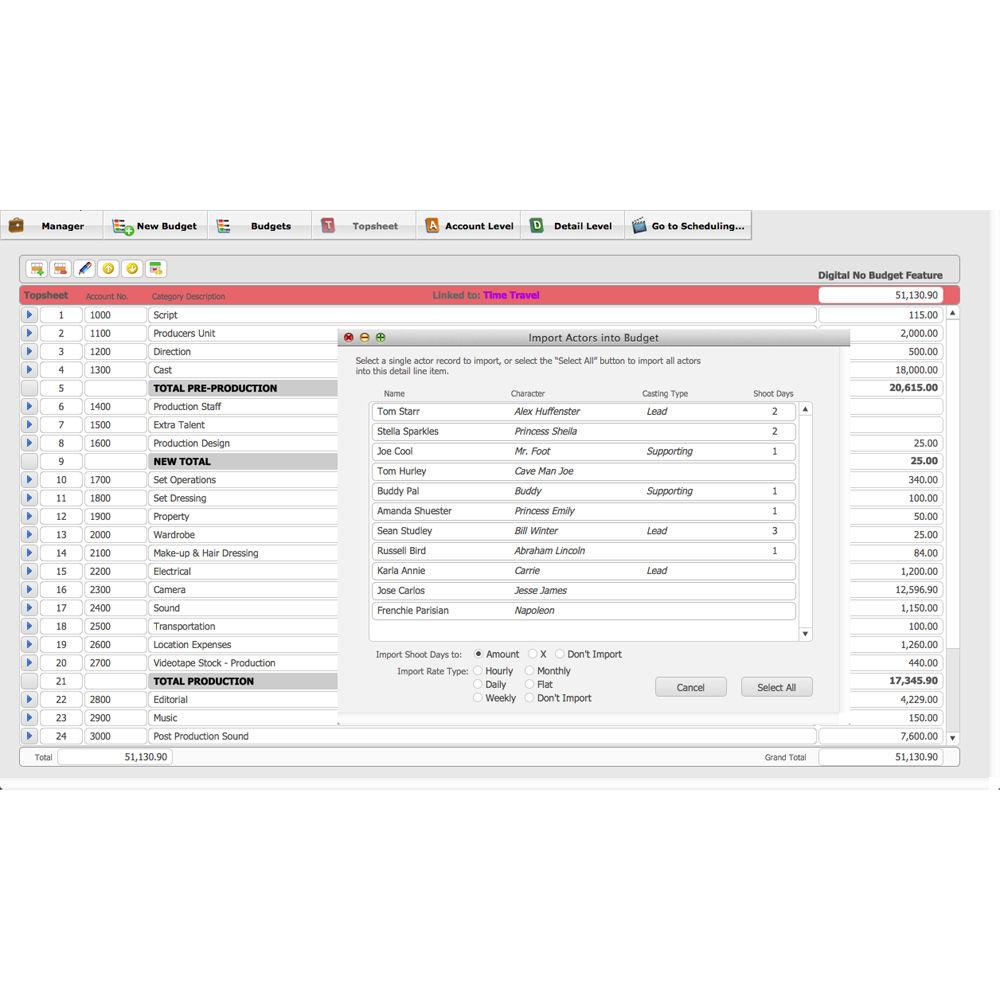Expand the Script row disclosure arrow
The height and width of the screenshot is (1000, 1000).
tap(29, 315)
